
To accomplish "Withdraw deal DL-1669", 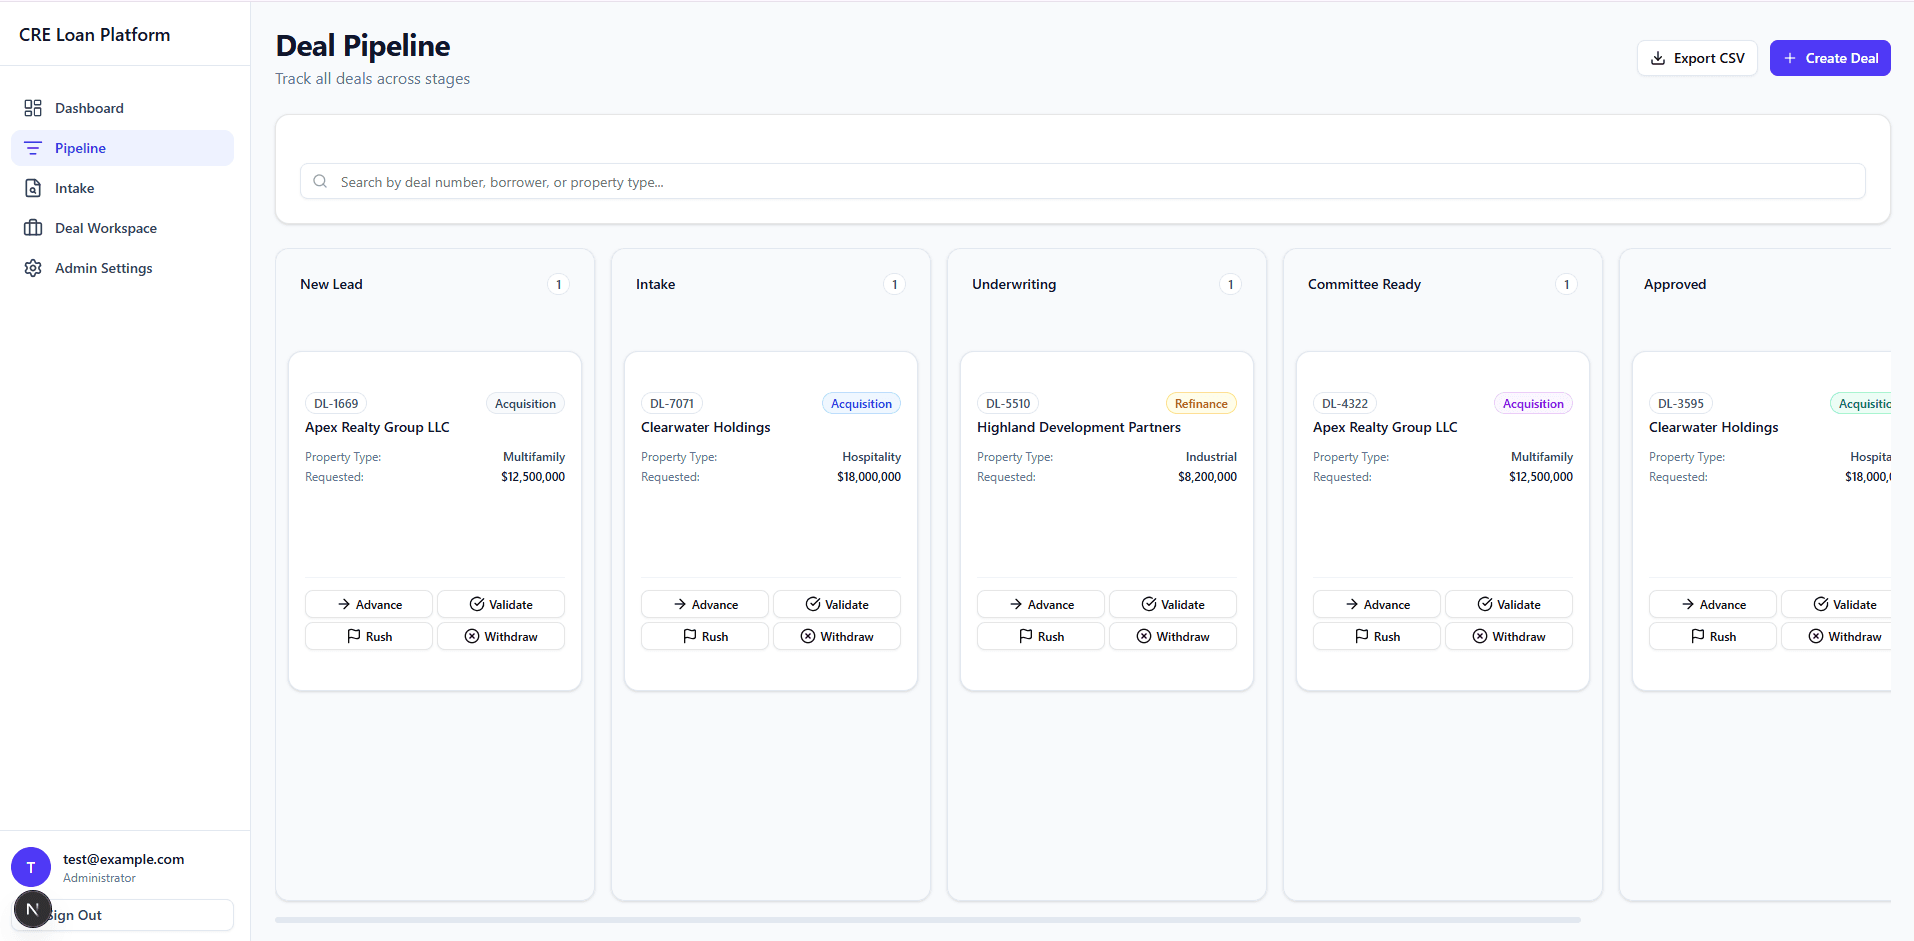I will click(501, 636).
